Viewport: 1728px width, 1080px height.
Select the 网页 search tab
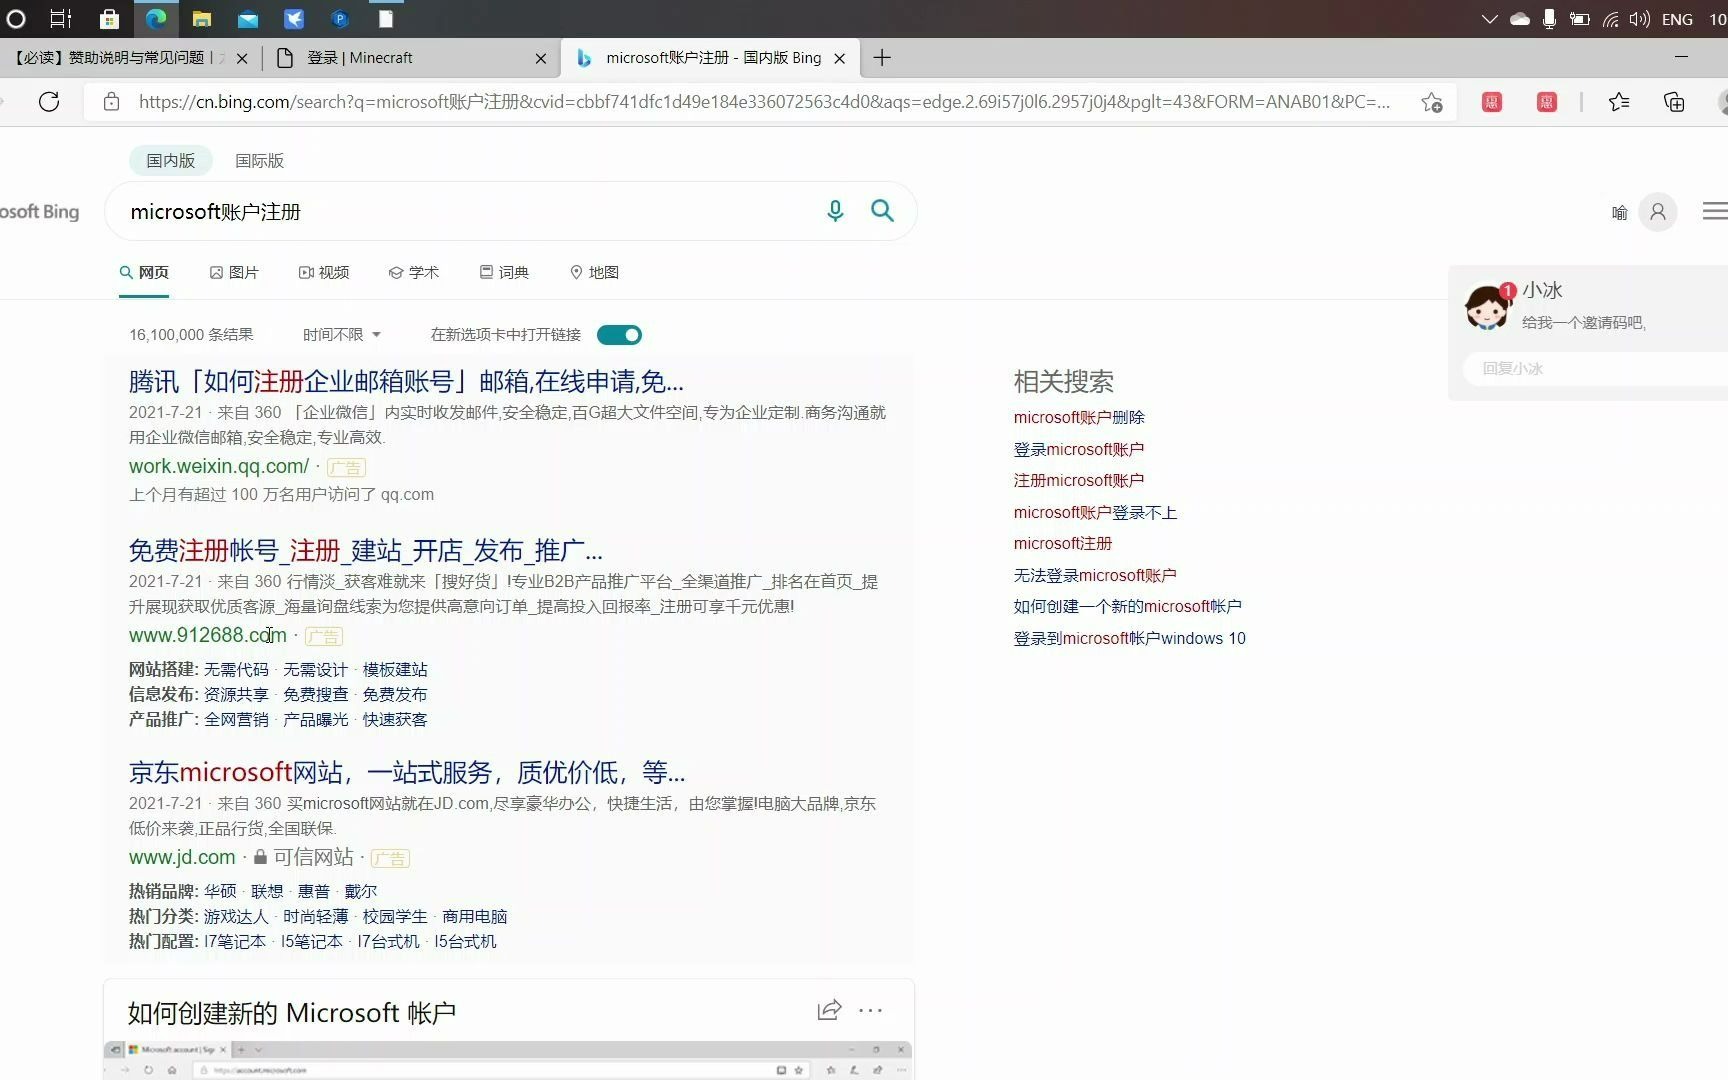point(144,272)
